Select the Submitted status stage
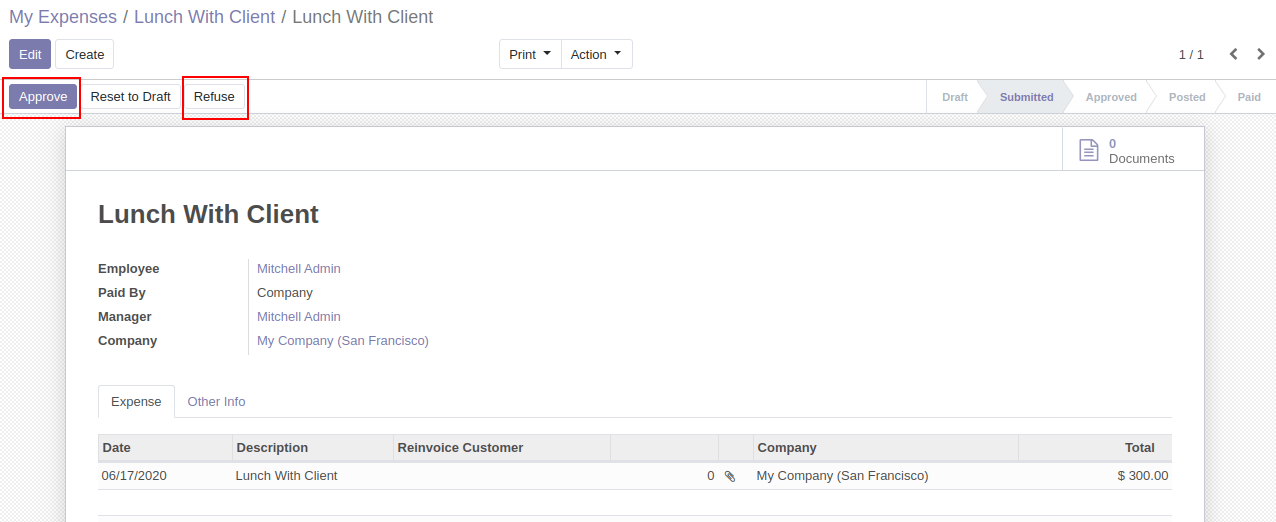 tap(1026, 97)
